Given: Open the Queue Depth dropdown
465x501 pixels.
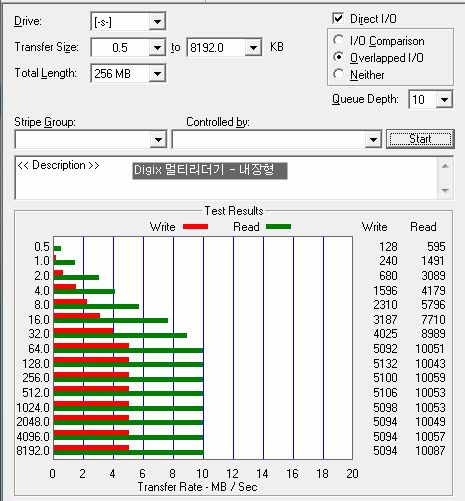Looking at the screenshot, I should [x=444, y=99].
